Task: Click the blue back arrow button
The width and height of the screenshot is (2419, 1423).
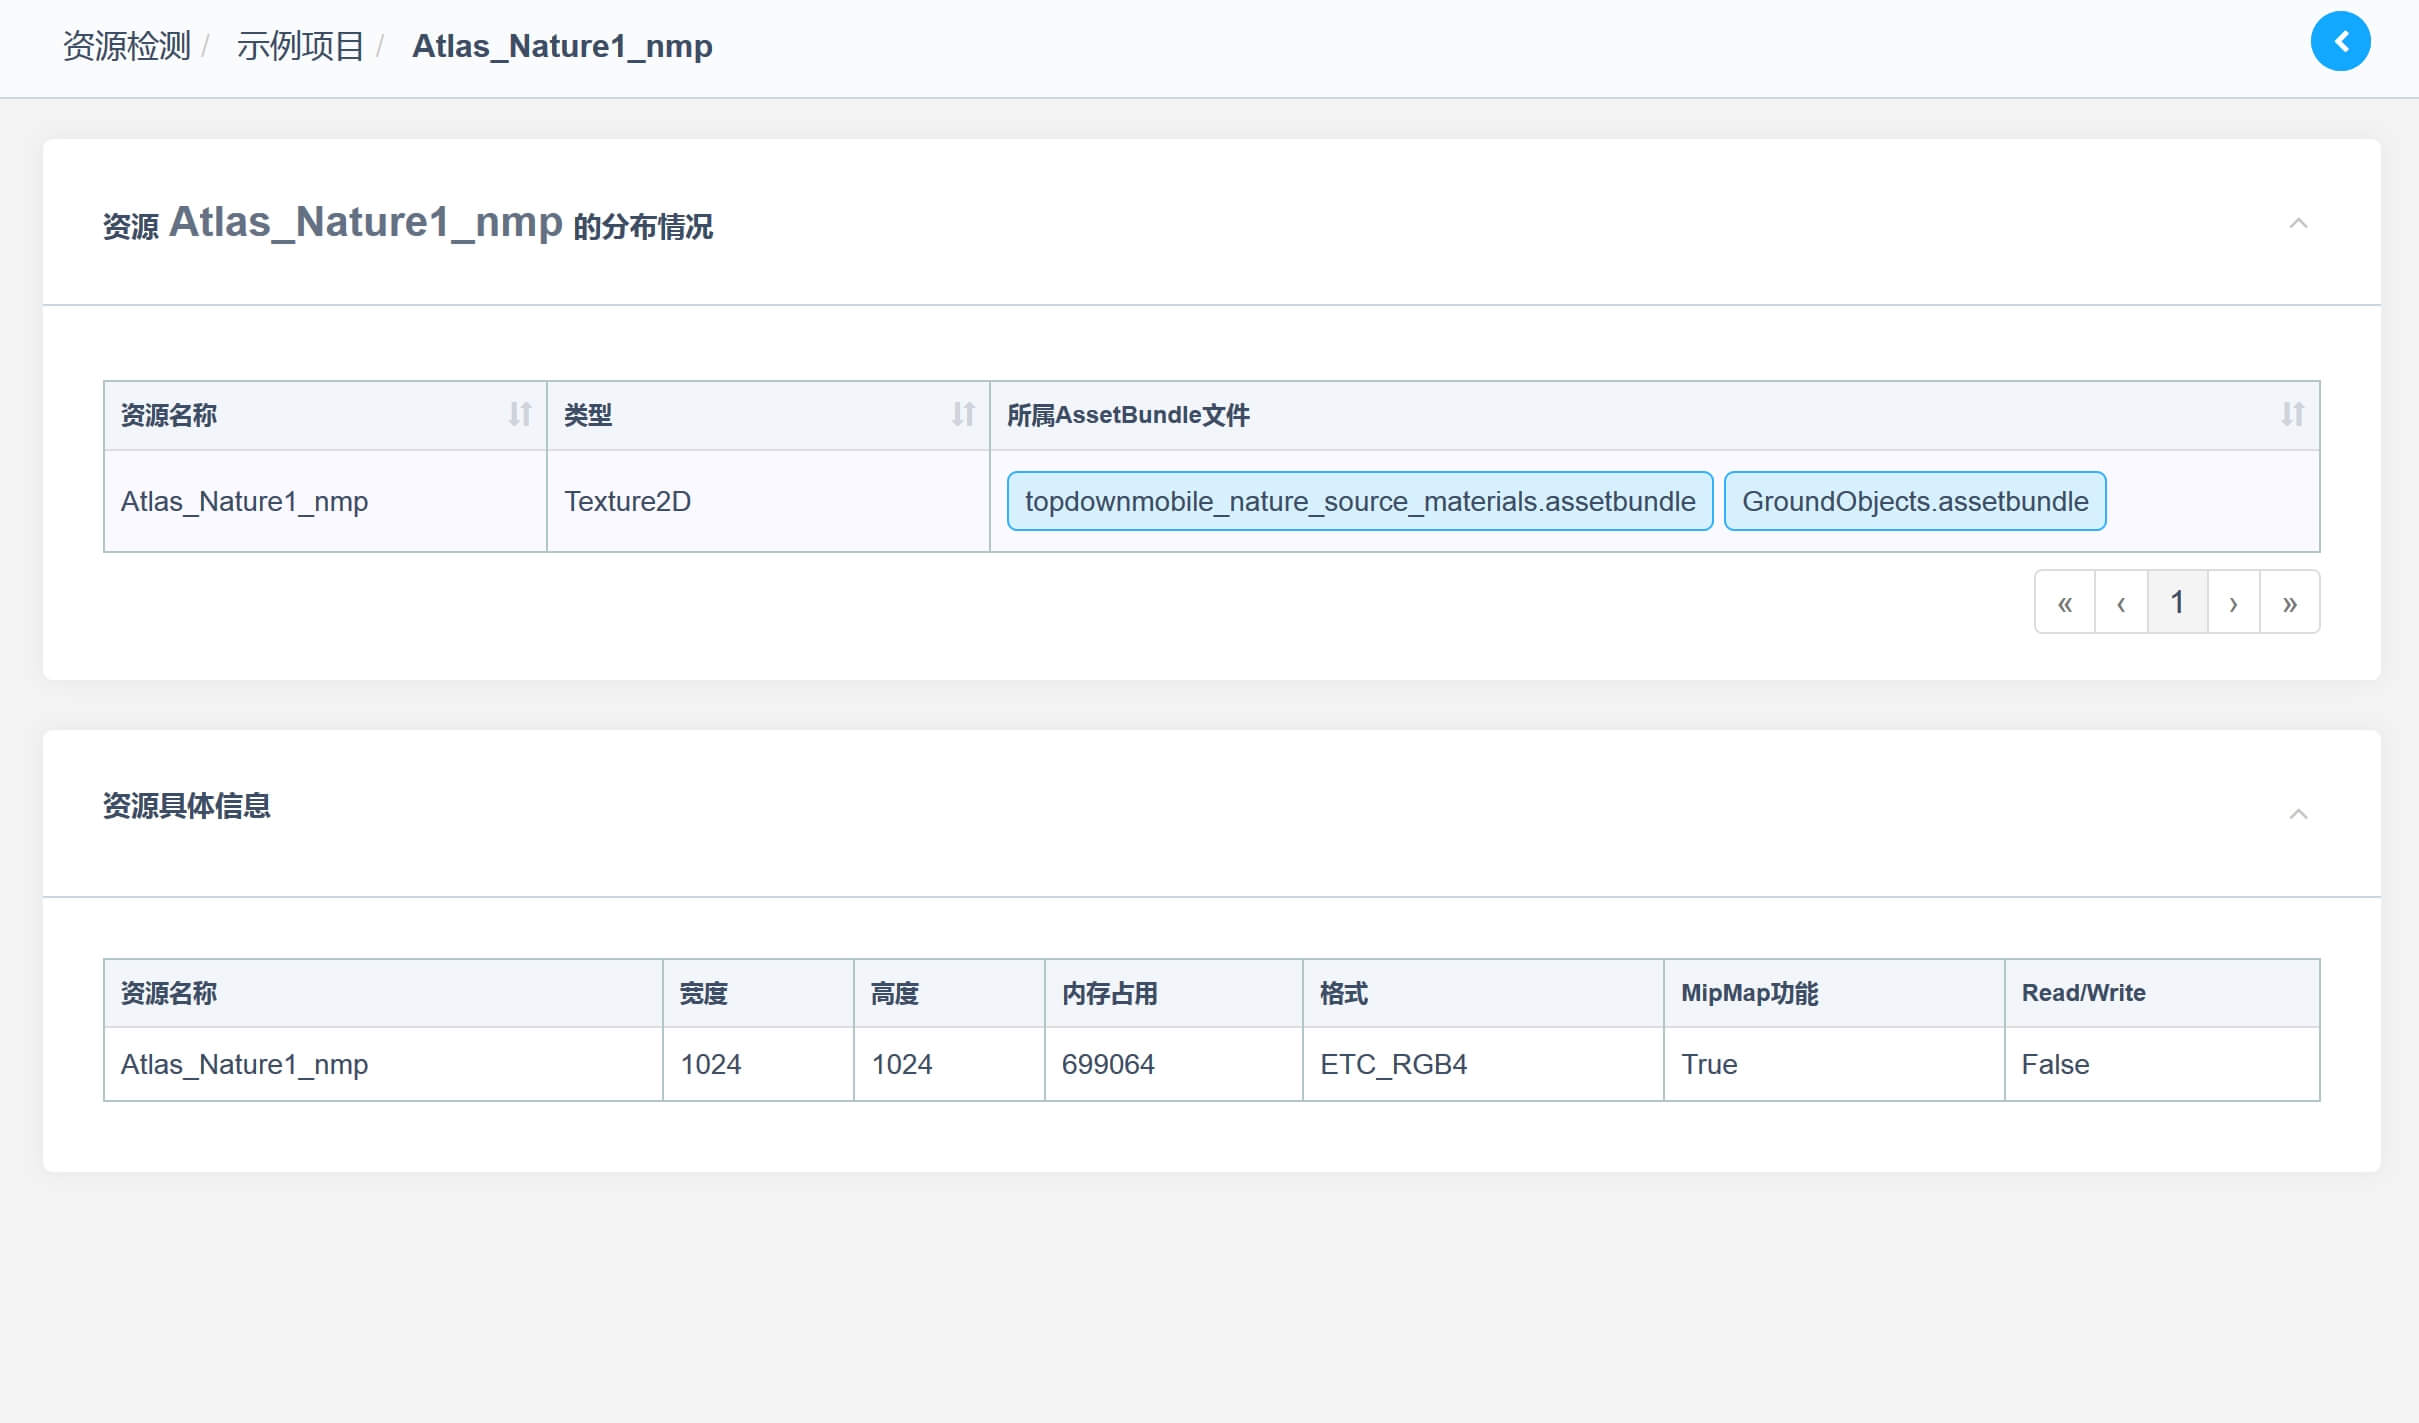Action: (x=2339, y=42)
